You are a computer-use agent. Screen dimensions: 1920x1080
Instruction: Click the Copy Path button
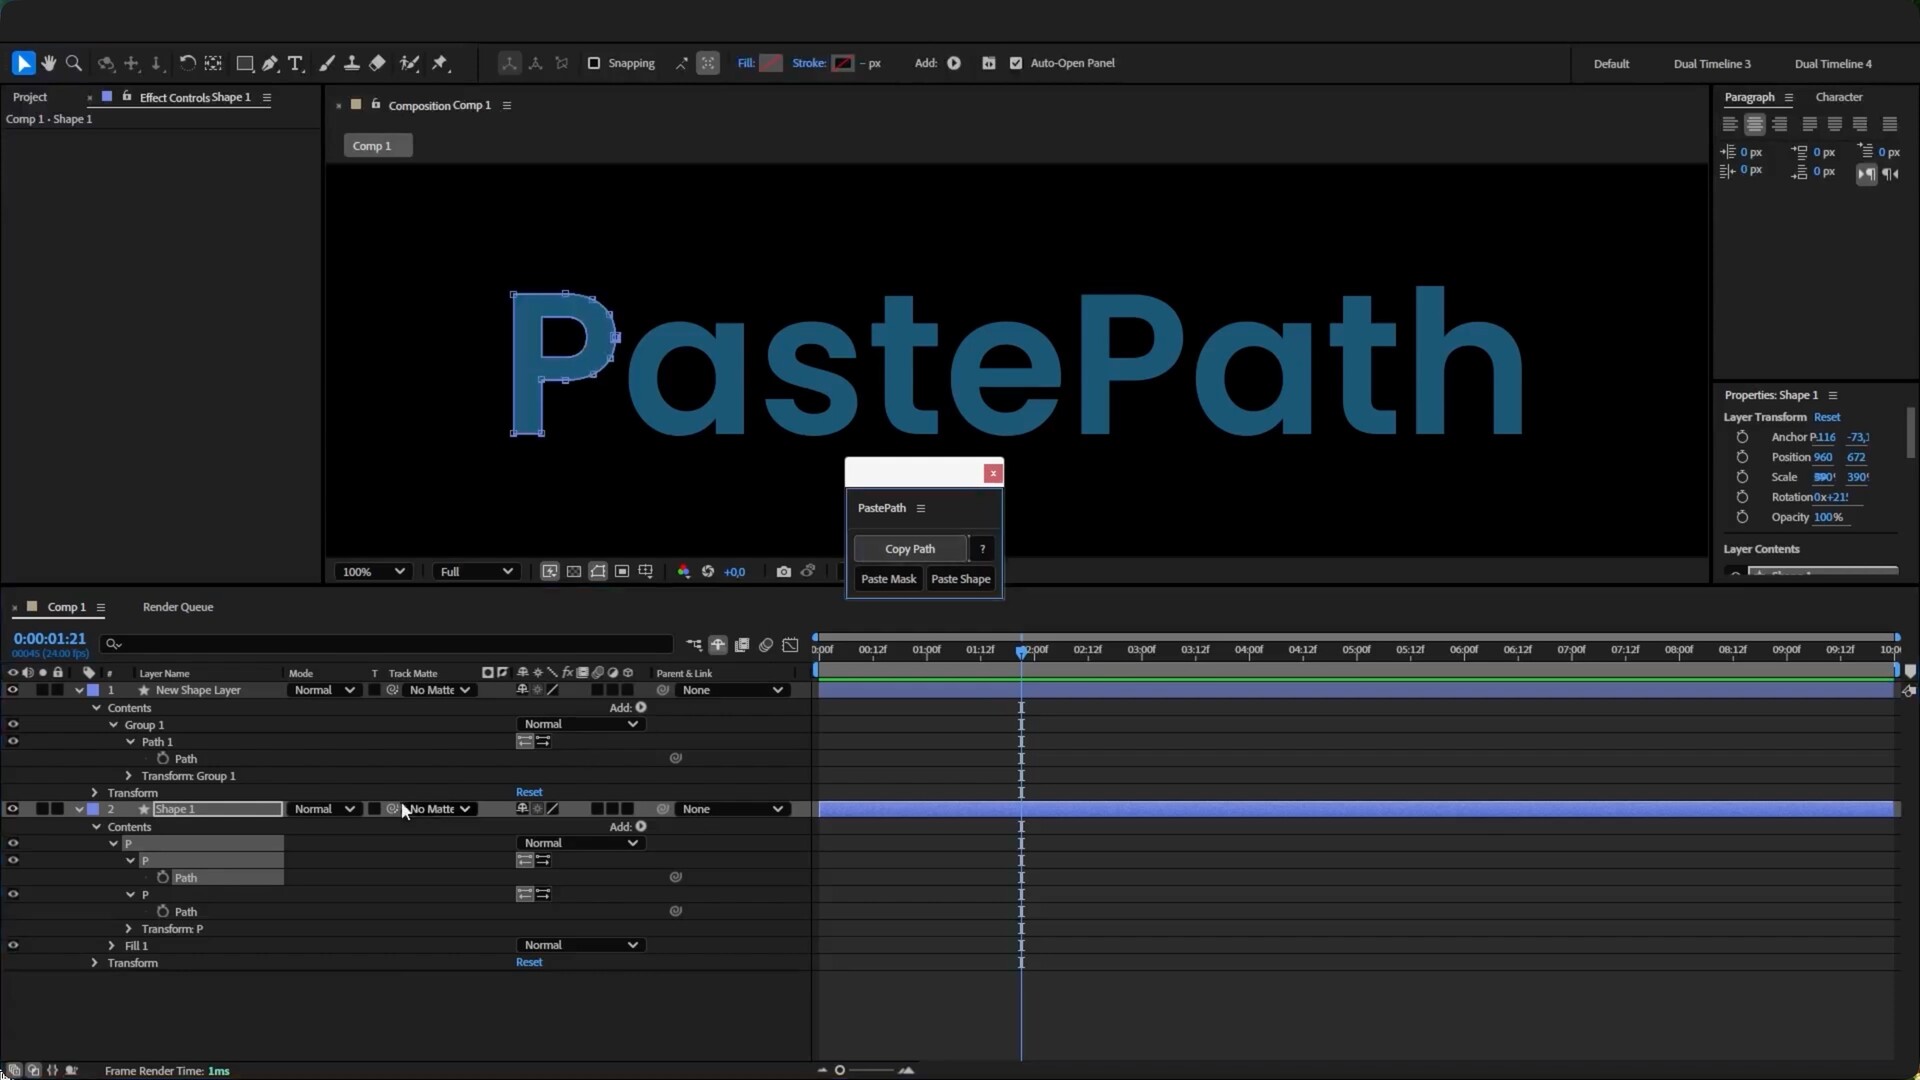tap(908, 548)
